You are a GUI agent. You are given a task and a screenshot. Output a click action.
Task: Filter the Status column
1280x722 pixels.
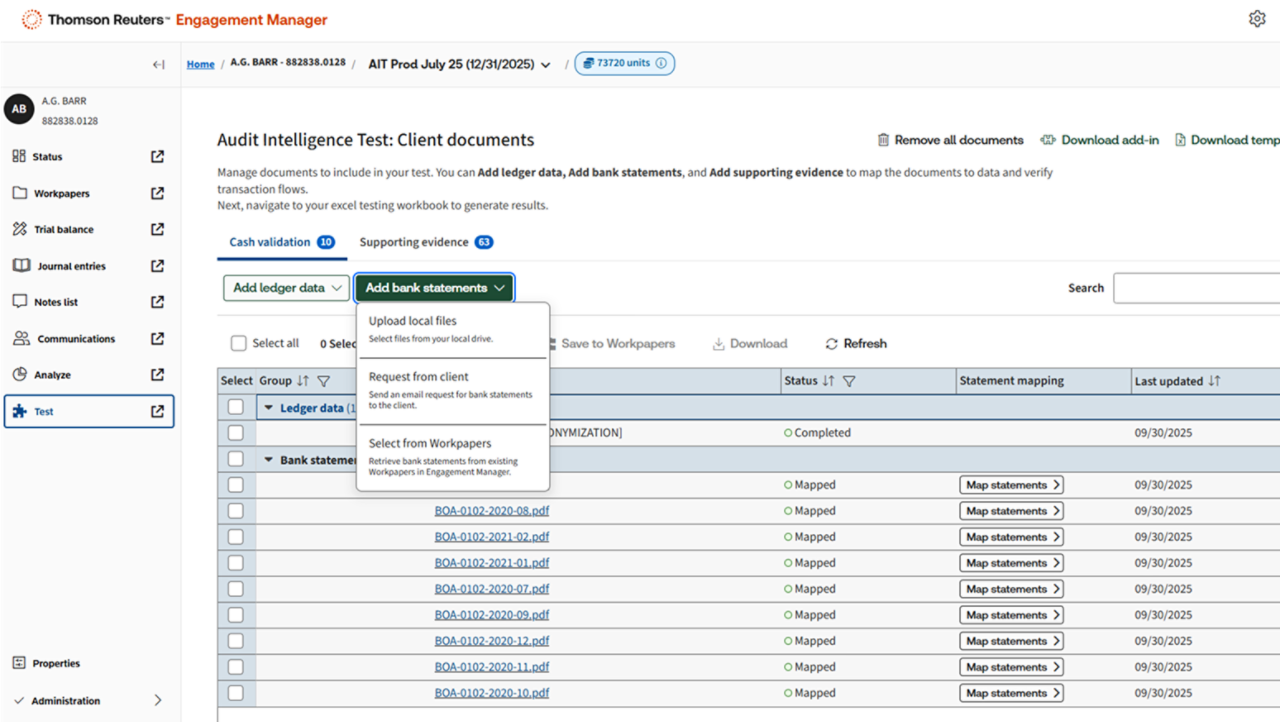pyautogui.click(x=849, y=381)
